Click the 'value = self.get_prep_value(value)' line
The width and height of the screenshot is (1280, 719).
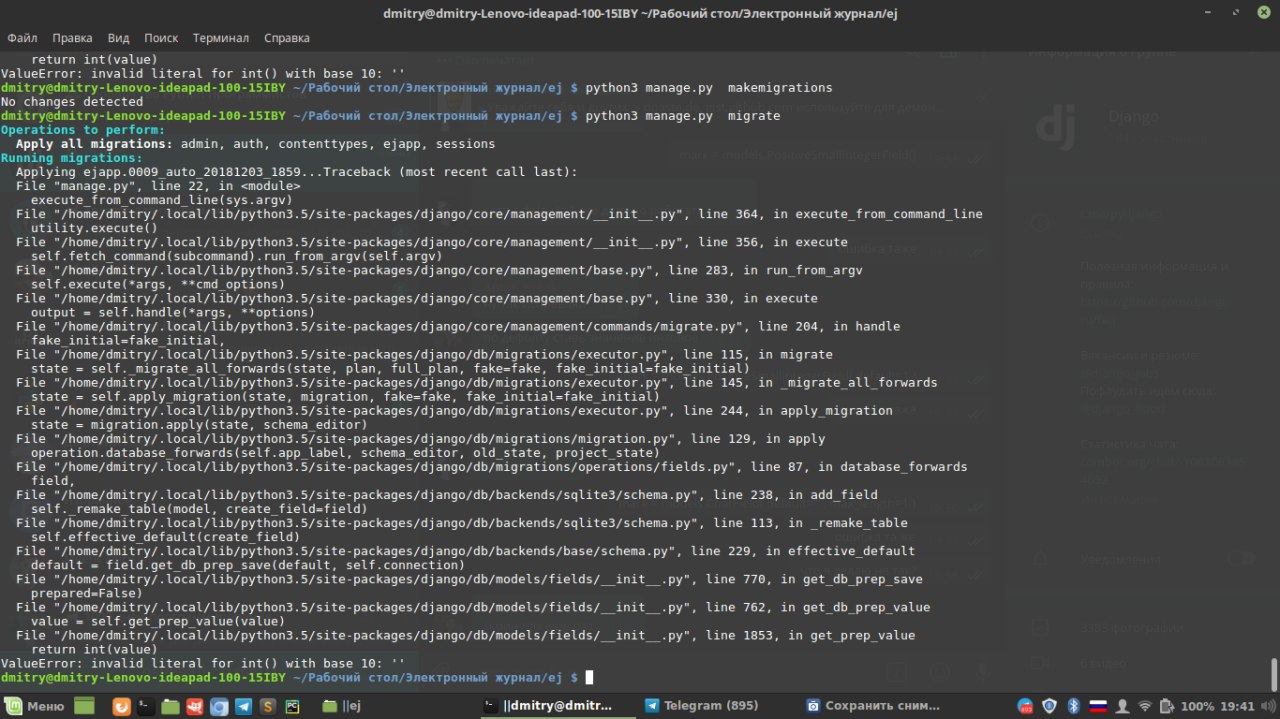tap(158, 620)
